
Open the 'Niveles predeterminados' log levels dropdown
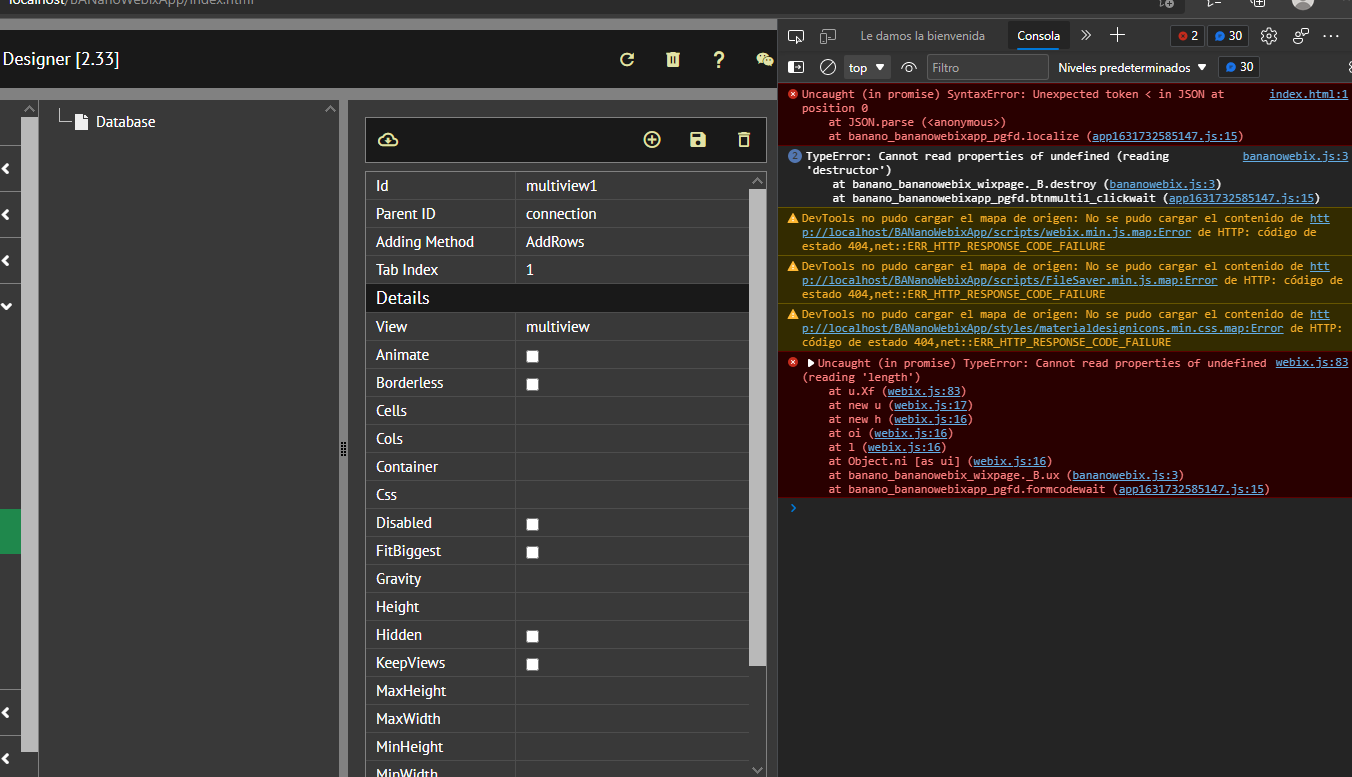1132,68
